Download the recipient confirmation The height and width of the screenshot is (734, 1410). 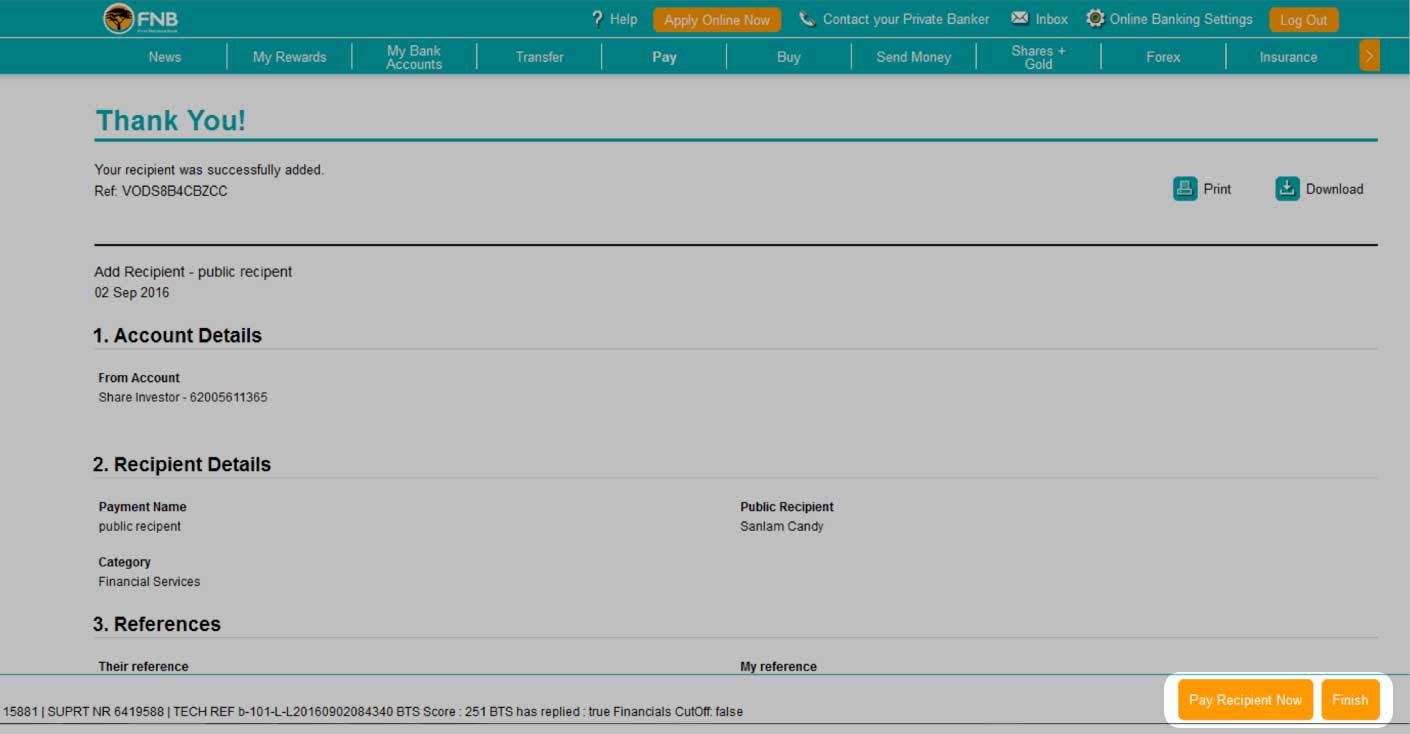point(1319,188)
